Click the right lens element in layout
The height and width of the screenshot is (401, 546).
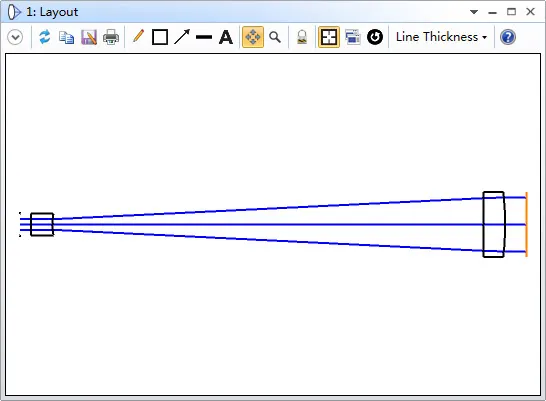[493, 225]
